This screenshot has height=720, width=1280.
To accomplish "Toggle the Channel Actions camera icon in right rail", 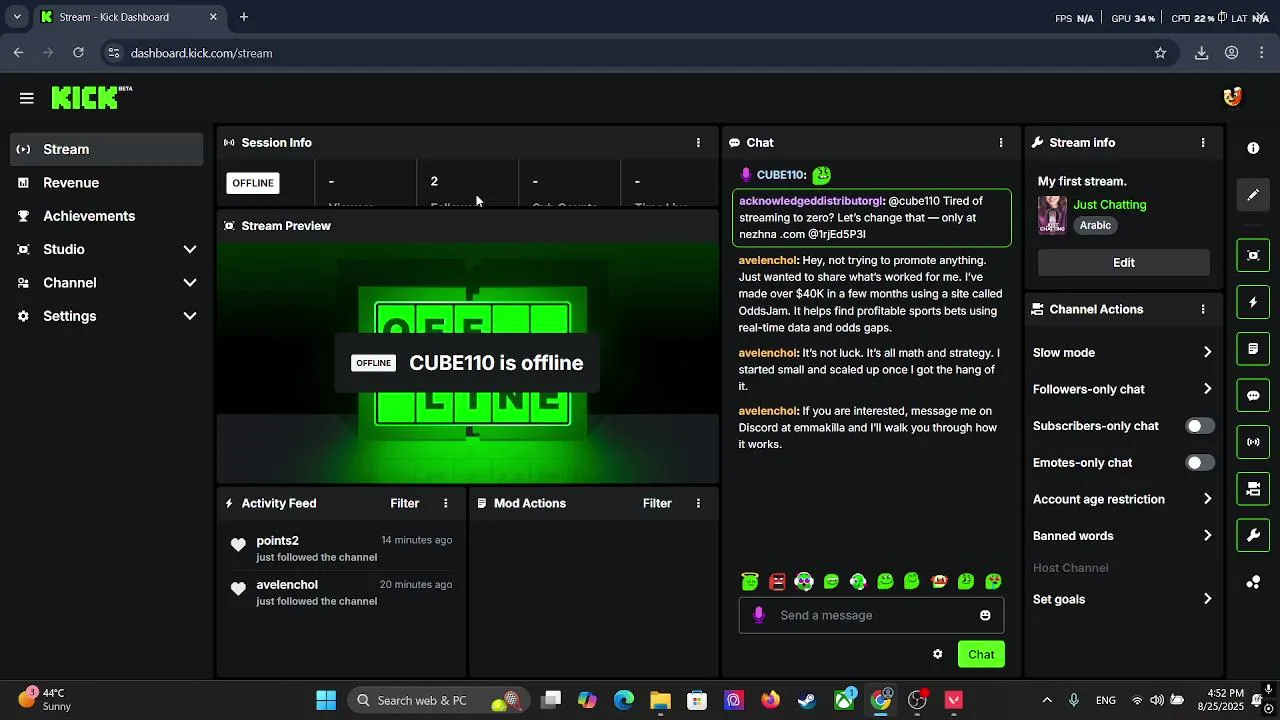I will tap(1253, 489).
